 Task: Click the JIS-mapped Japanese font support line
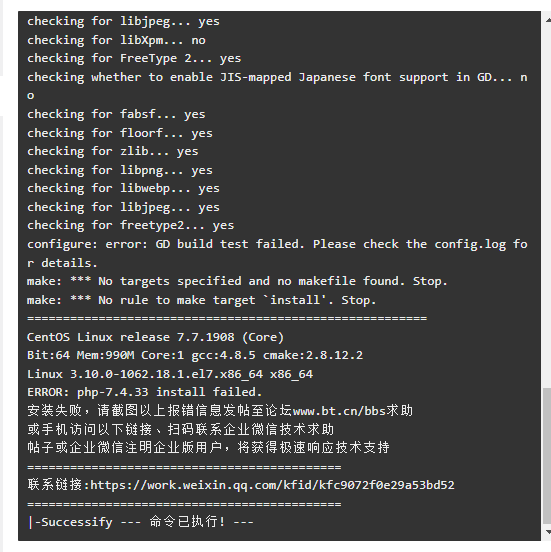[277, 86]
